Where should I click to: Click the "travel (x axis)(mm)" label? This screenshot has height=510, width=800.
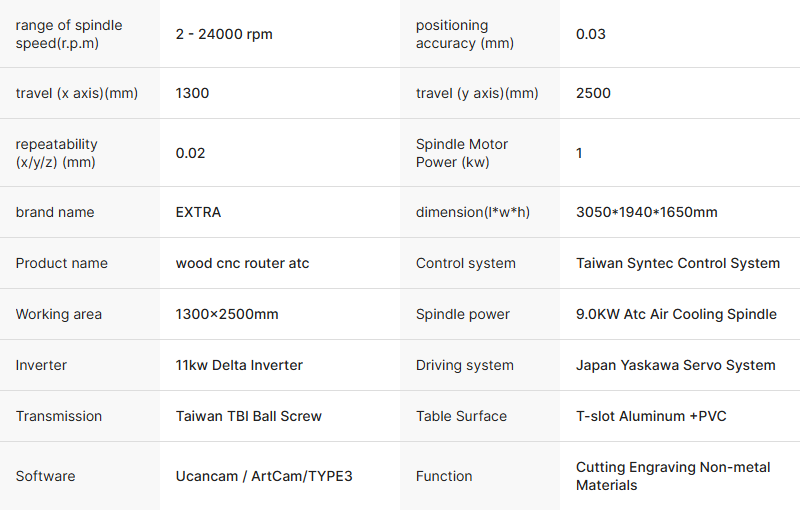point(77,93)
